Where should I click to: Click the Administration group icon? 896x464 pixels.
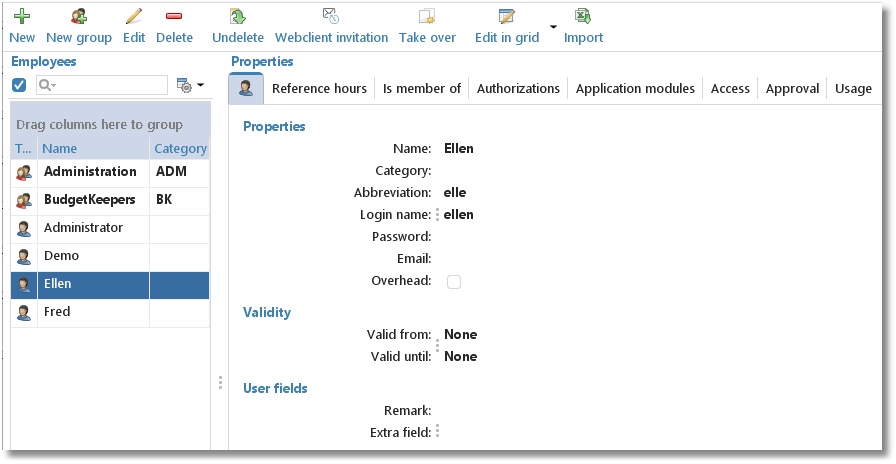tap(24, 172)
